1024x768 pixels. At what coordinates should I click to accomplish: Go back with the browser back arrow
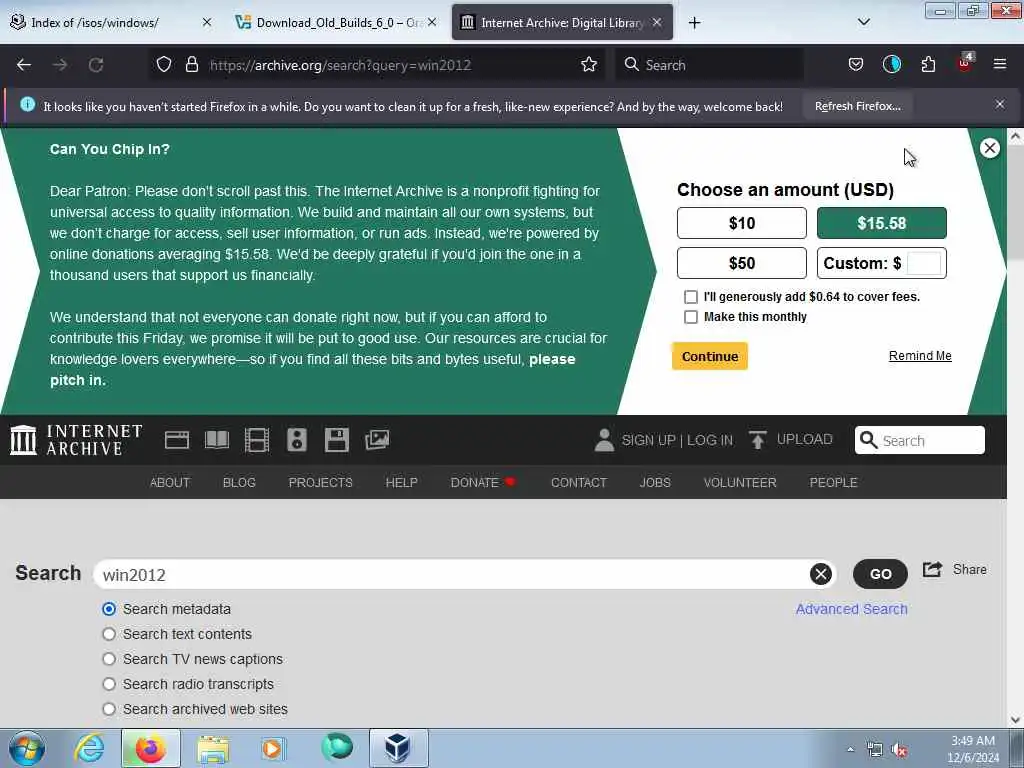(x=24, y=65)
